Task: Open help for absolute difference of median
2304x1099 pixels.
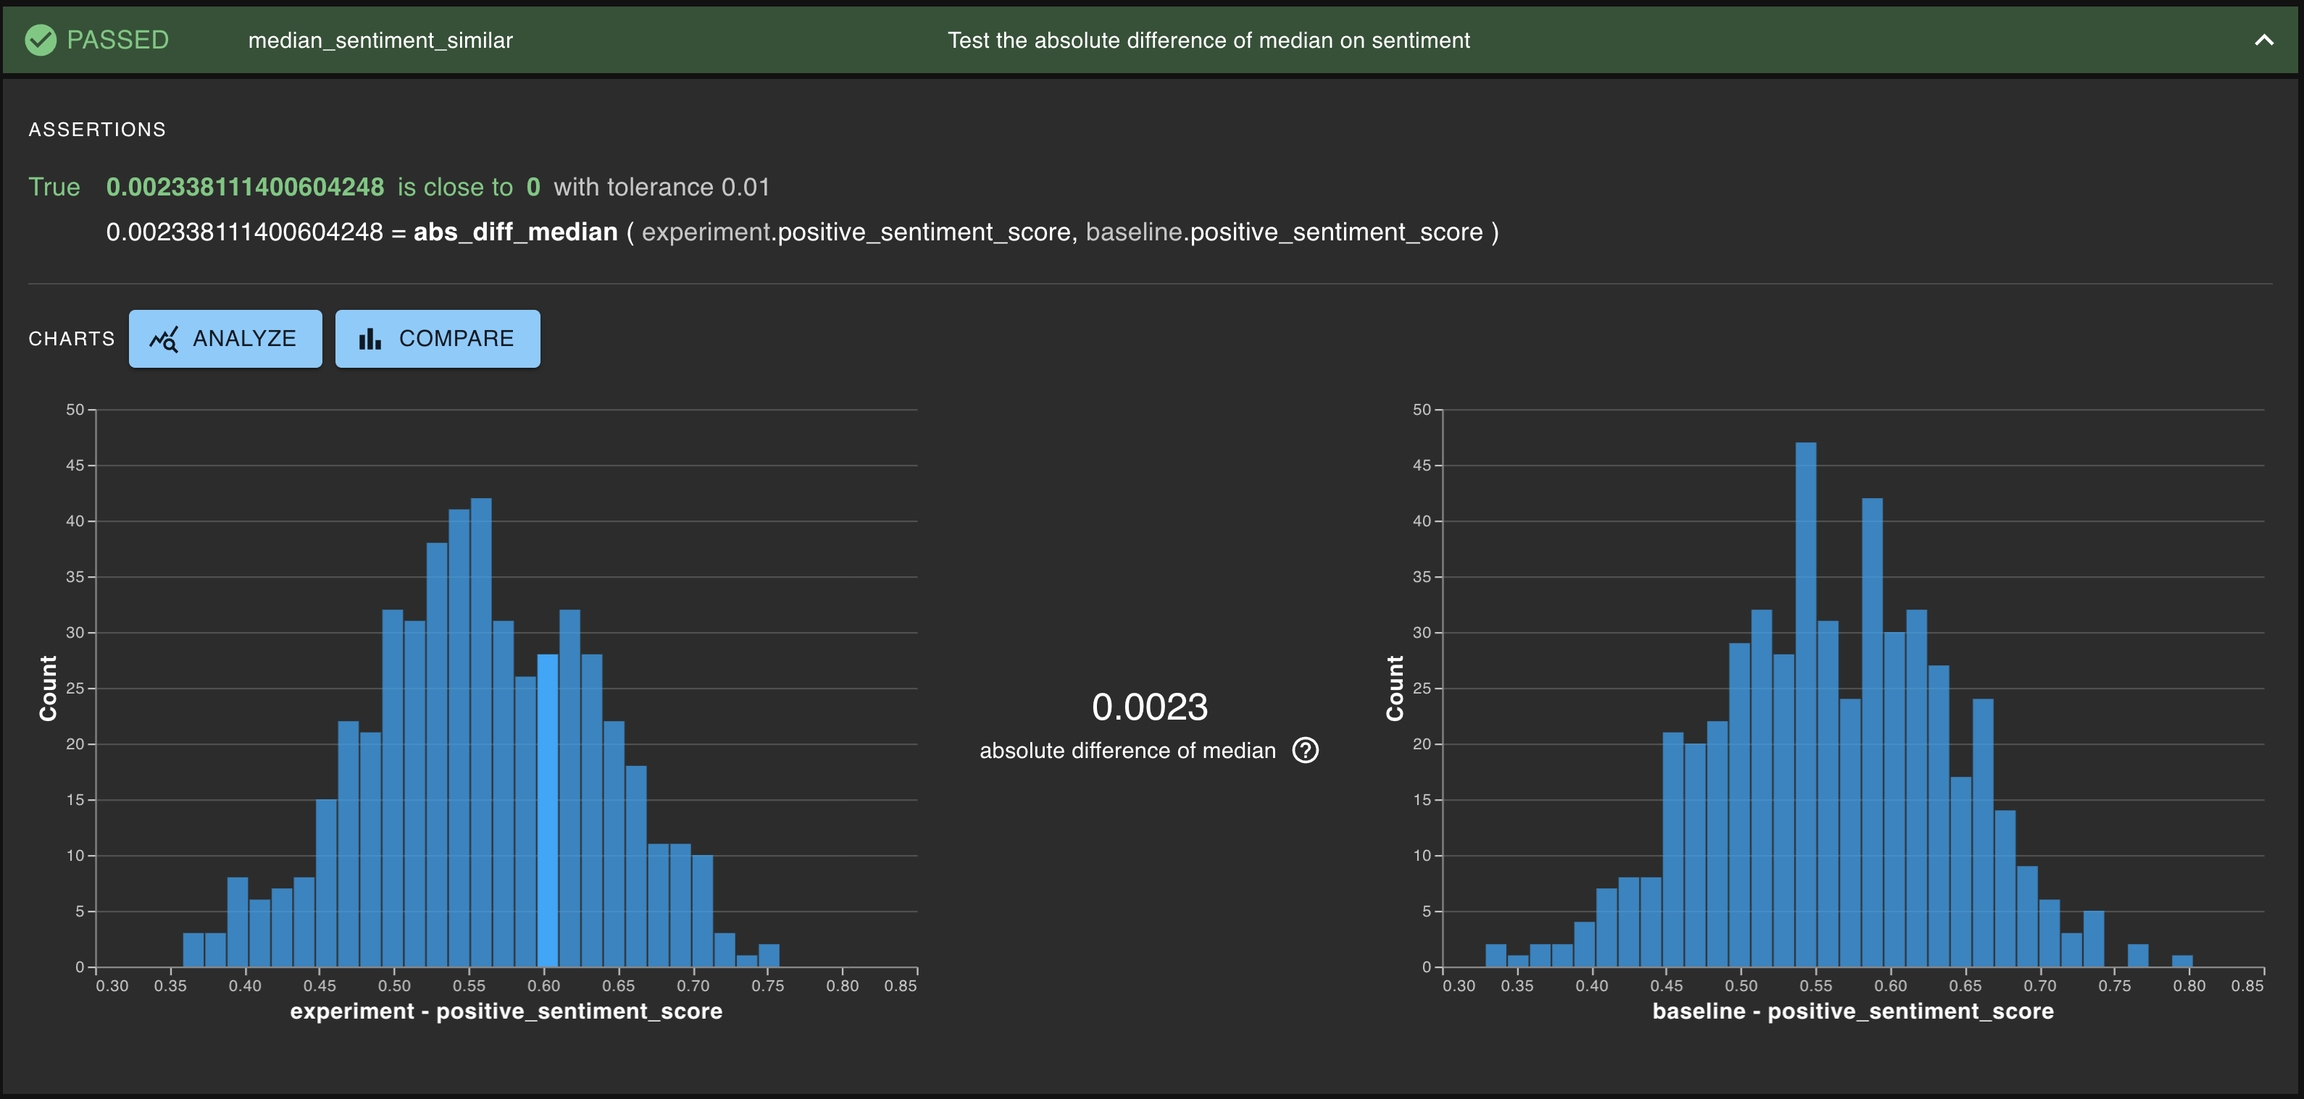Action: pyautogui.click(x=1305, y=750)
